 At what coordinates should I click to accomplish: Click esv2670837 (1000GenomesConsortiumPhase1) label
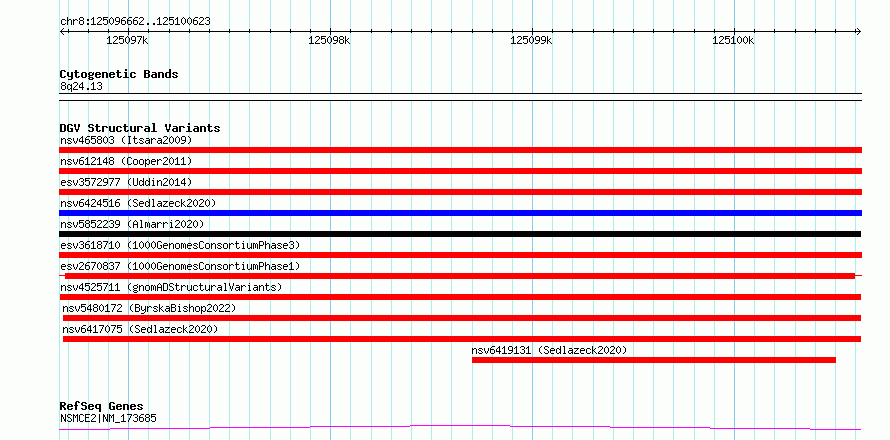180,266
